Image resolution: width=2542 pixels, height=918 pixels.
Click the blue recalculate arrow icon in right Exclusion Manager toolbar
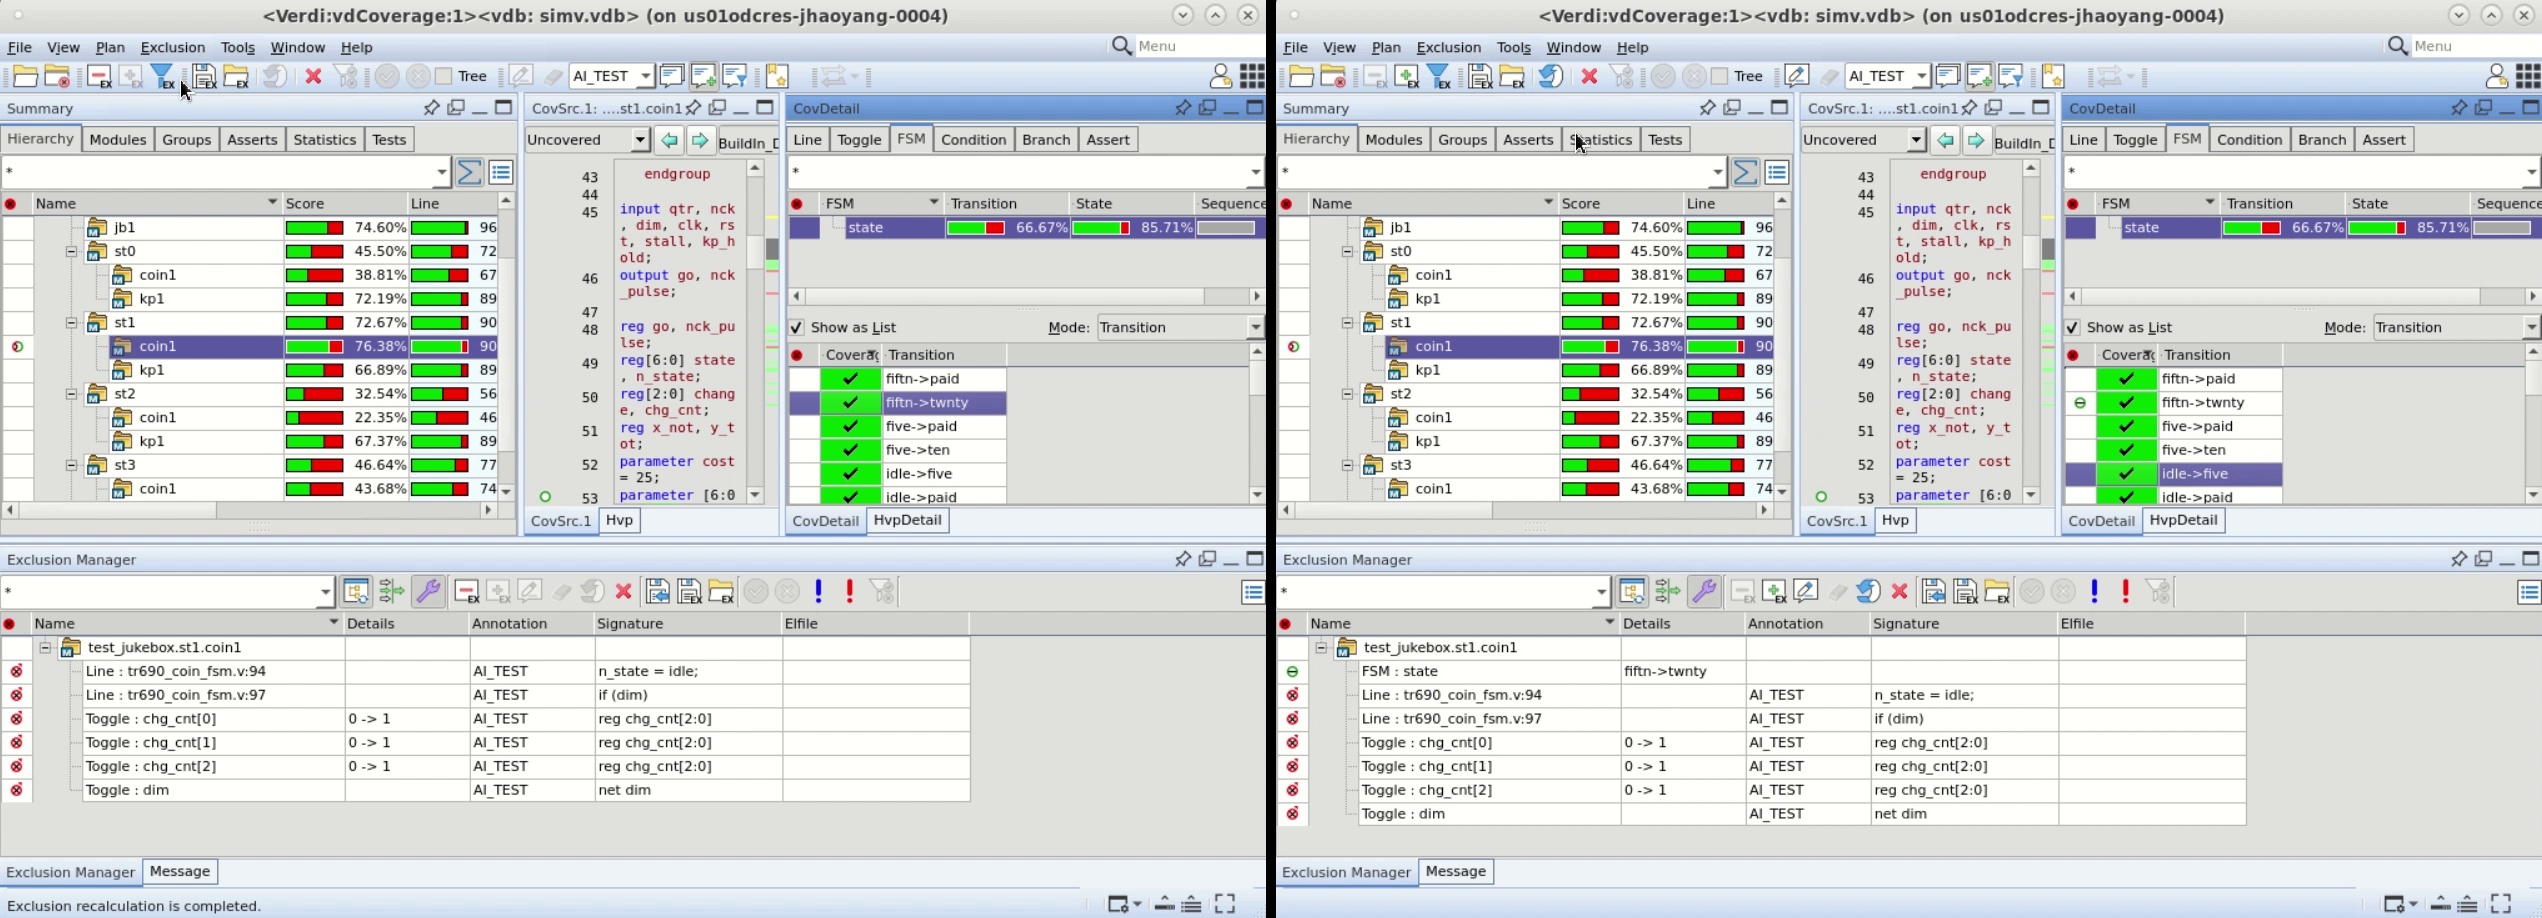pos(1868,592)
